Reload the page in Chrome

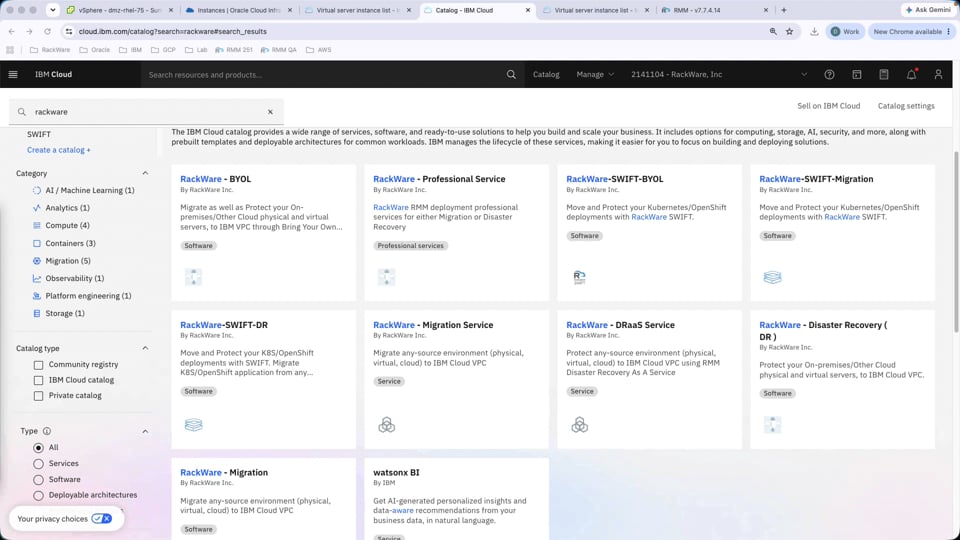tap(47, 31)
